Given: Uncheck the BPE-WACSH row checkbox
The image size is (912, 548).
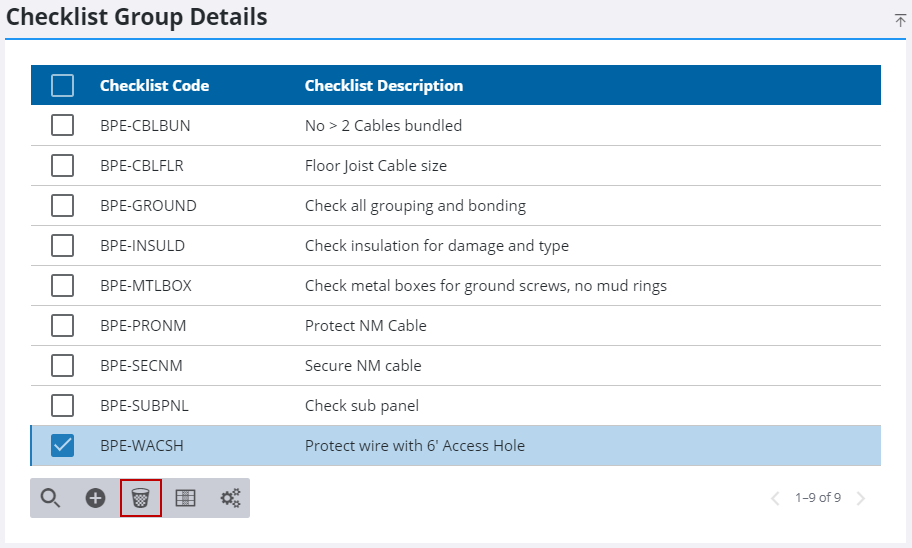Looking at the screenshot, I should pos(62,446).
